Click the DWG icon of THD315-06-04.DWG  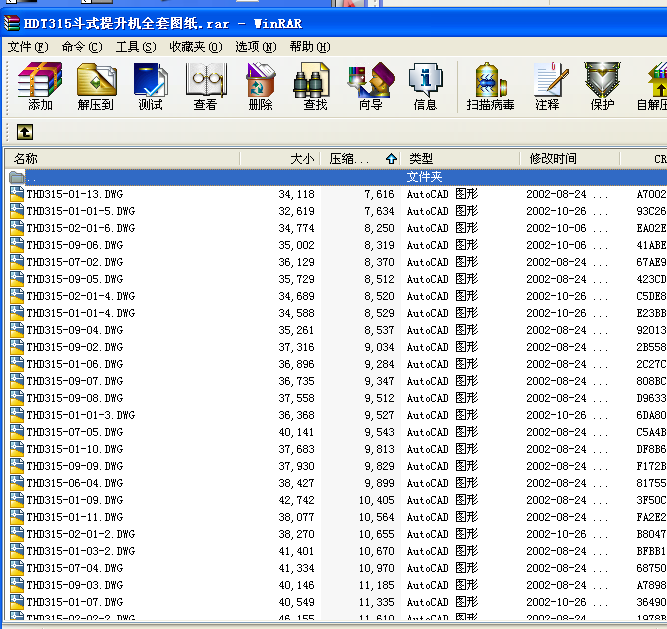(x=17, y=483)
